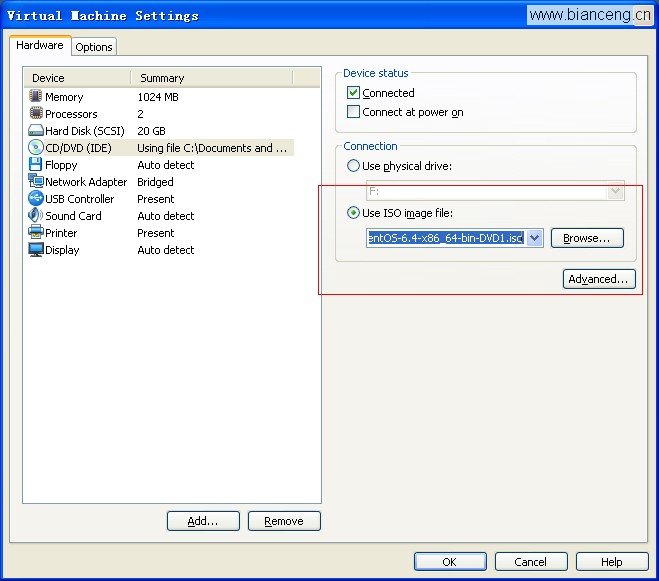The width and height of the screenshot is (659, 581).
Task: Select the Floppy row label
Action: (61, 165)
